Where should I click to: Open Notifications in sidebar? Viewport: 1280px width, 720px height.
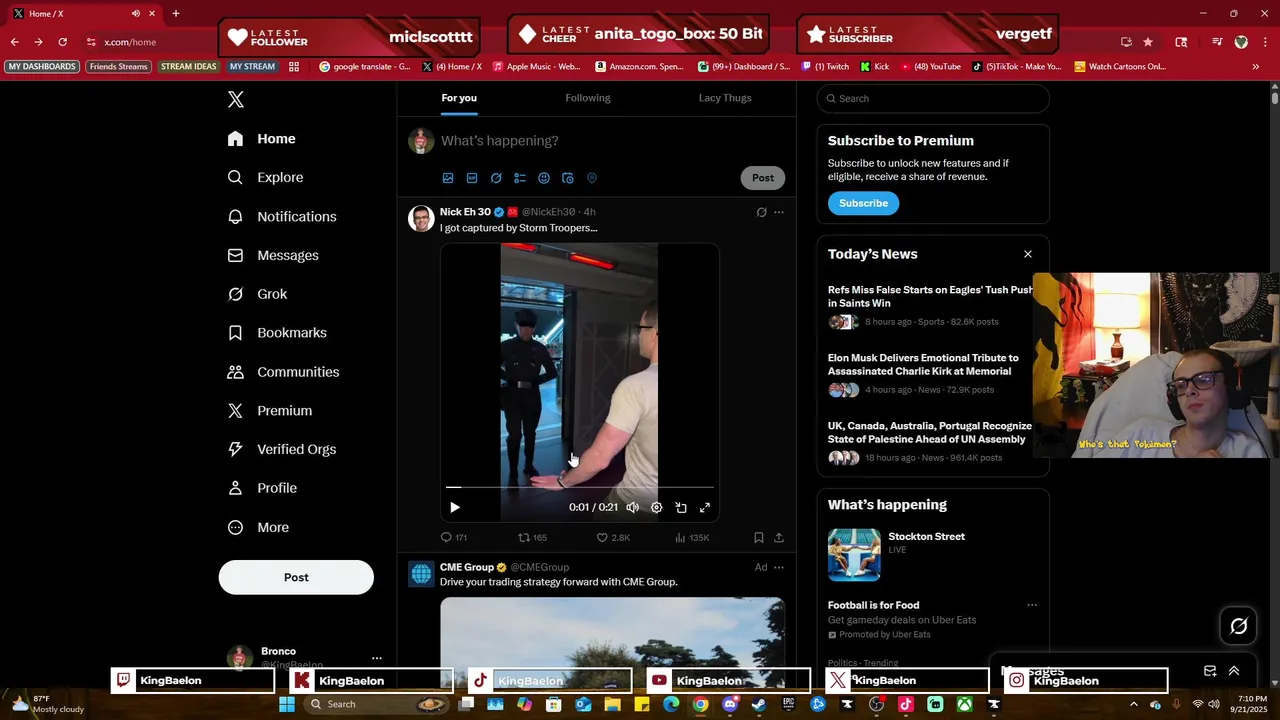pos(282,216)
